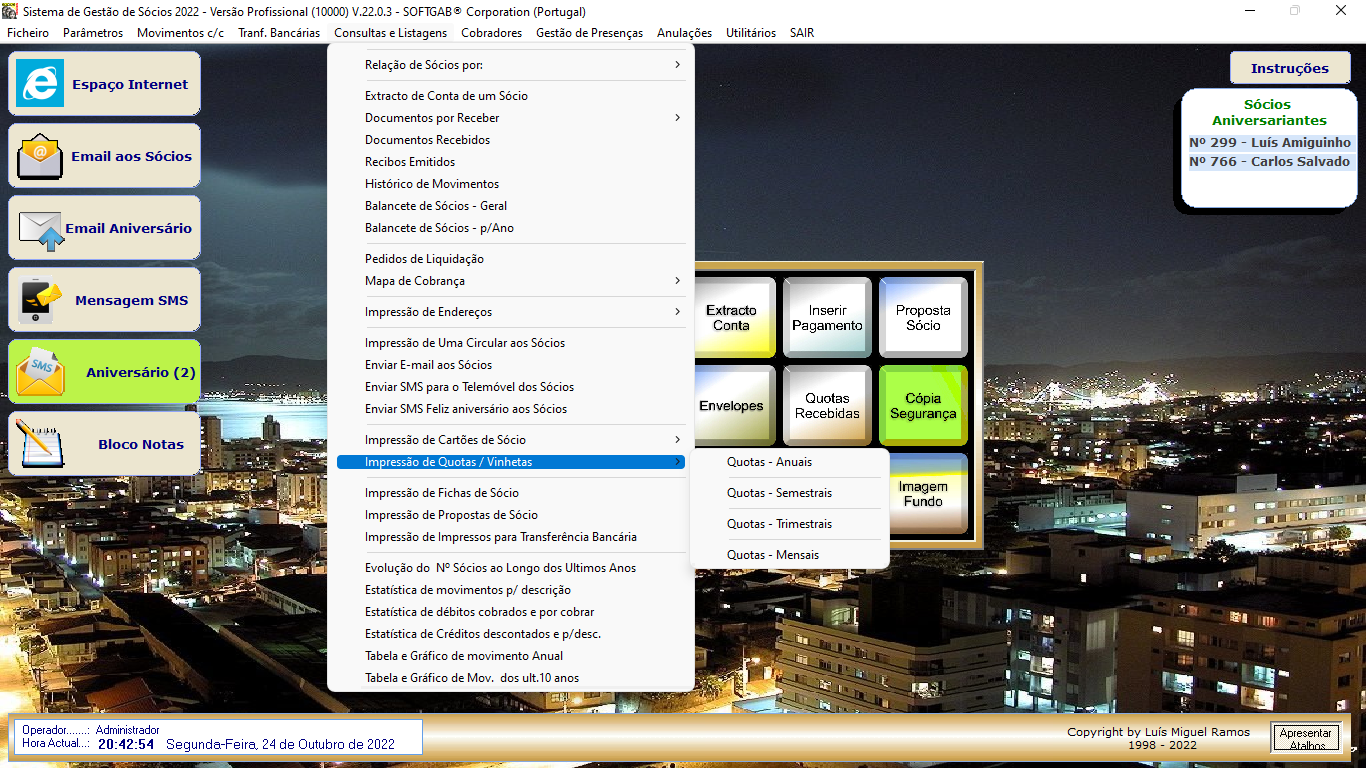
Task: Click the Instruções button
Action: coord(1289,68)
